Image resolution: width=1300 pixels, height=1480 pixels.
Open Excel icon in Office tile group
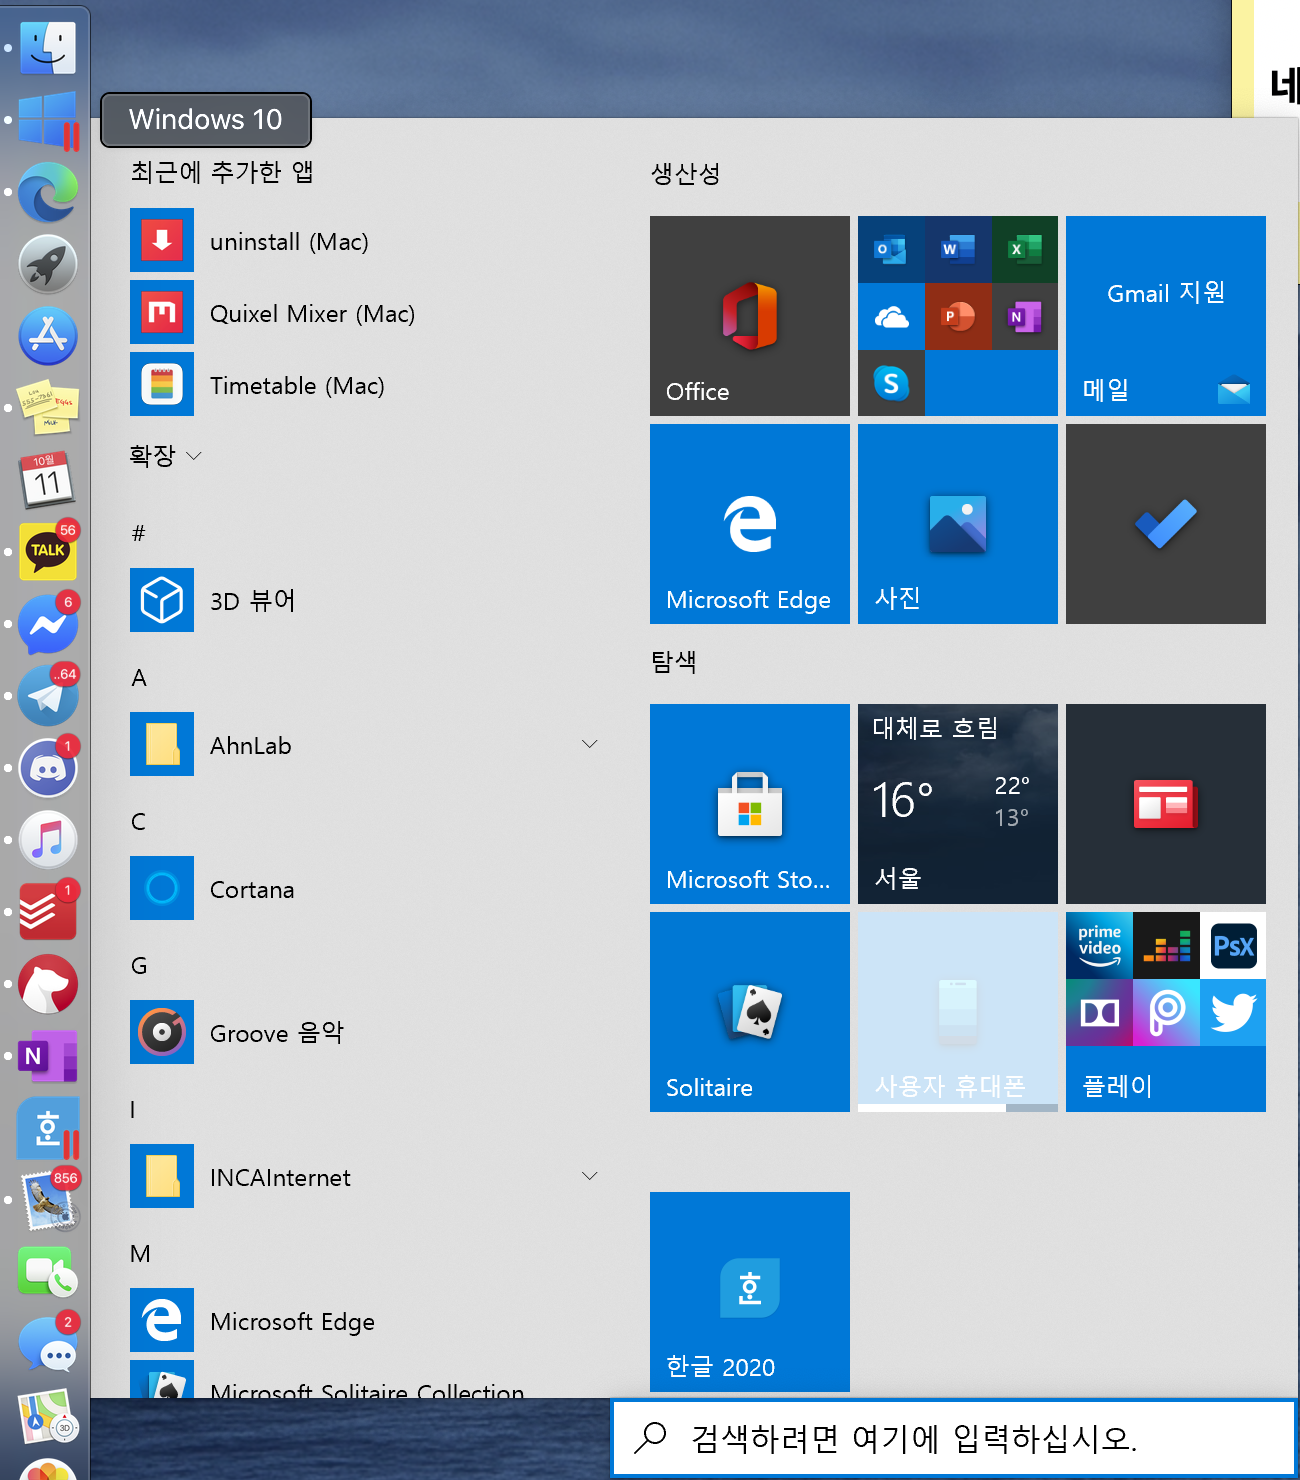(1025, 249)
